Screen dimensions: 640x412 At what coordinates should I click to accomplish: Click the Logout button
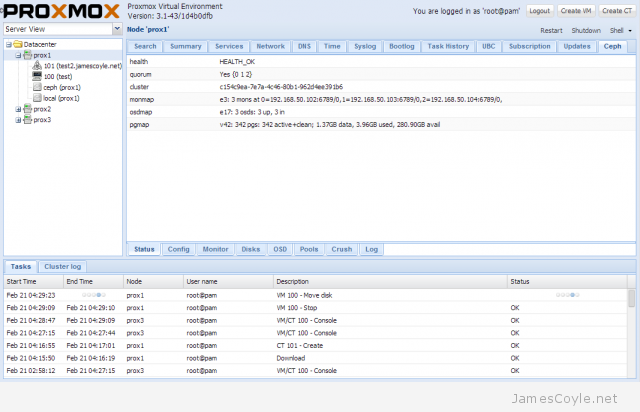coord(539,11)
